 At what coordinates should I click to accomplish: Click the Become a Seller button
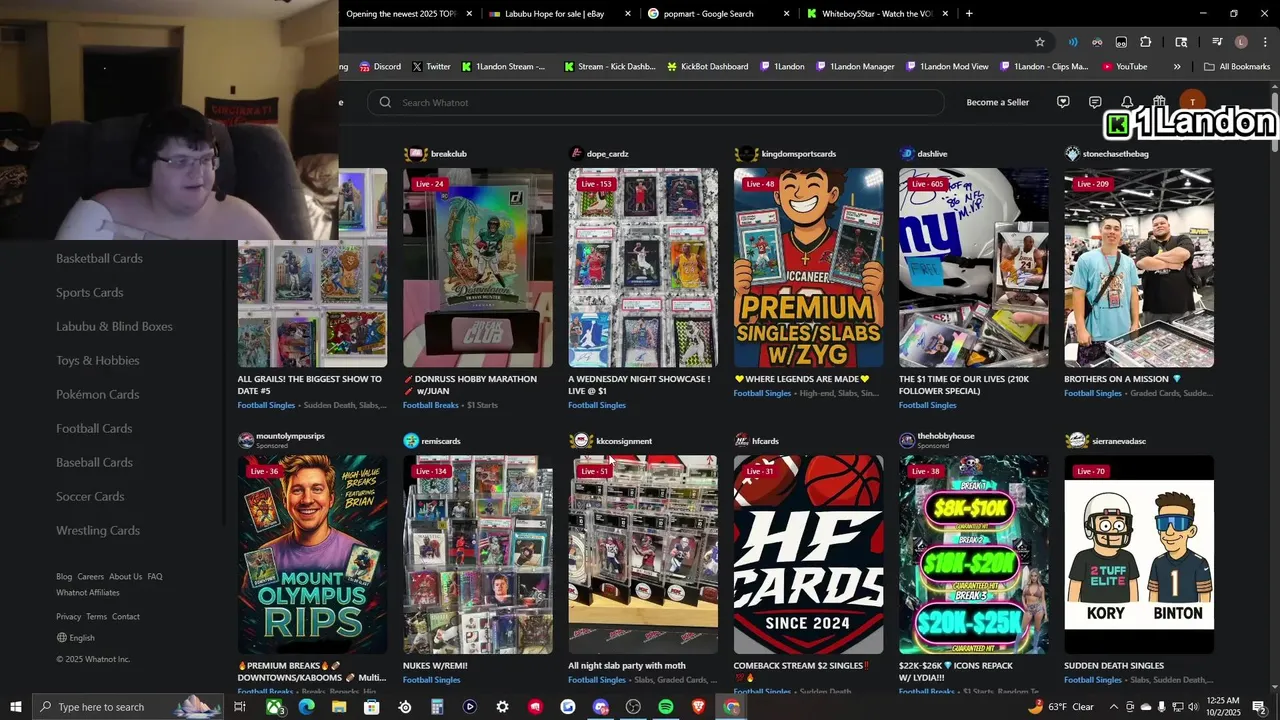pos(997,102)
